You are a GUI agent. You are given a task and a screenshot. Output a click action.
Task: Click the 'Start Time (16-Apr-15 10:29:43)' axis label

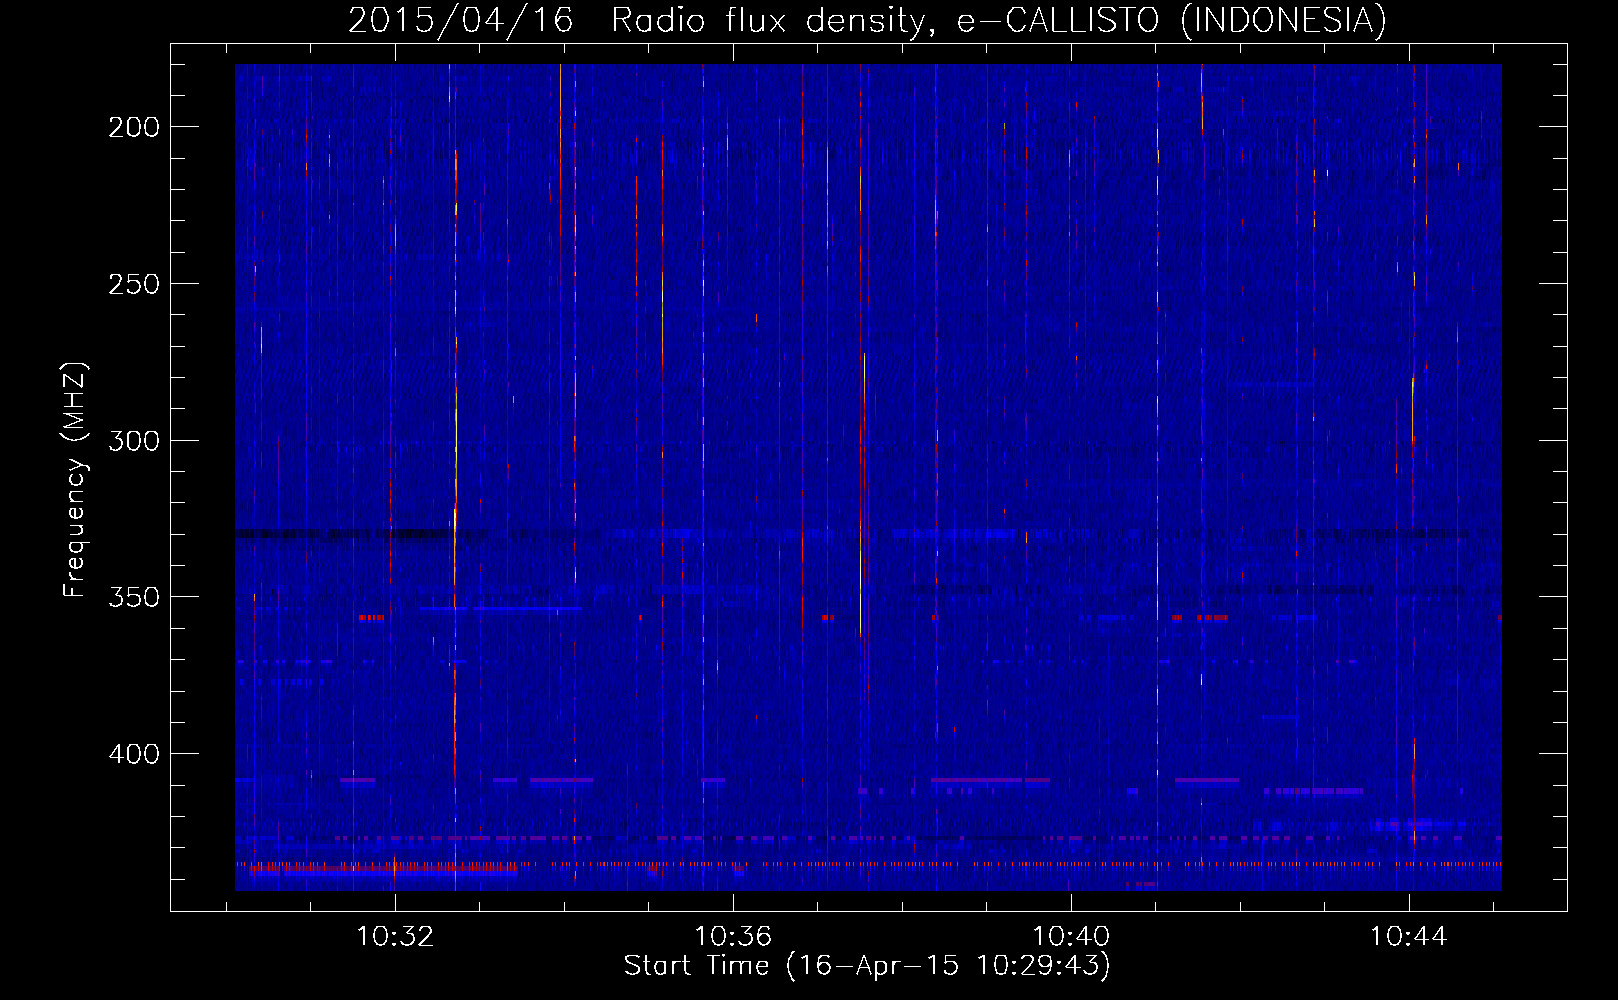pos(867,966)
